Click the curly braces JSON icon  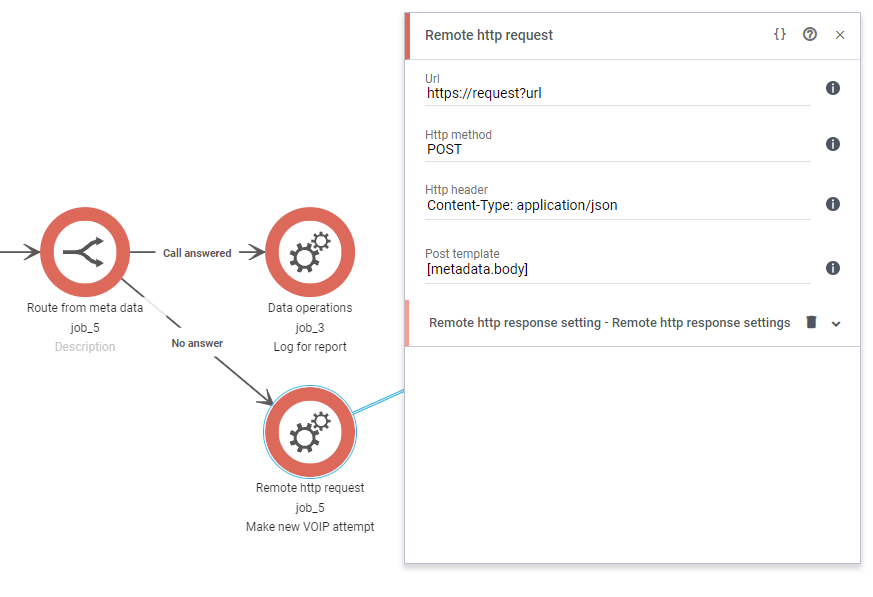tap(780, 34)
